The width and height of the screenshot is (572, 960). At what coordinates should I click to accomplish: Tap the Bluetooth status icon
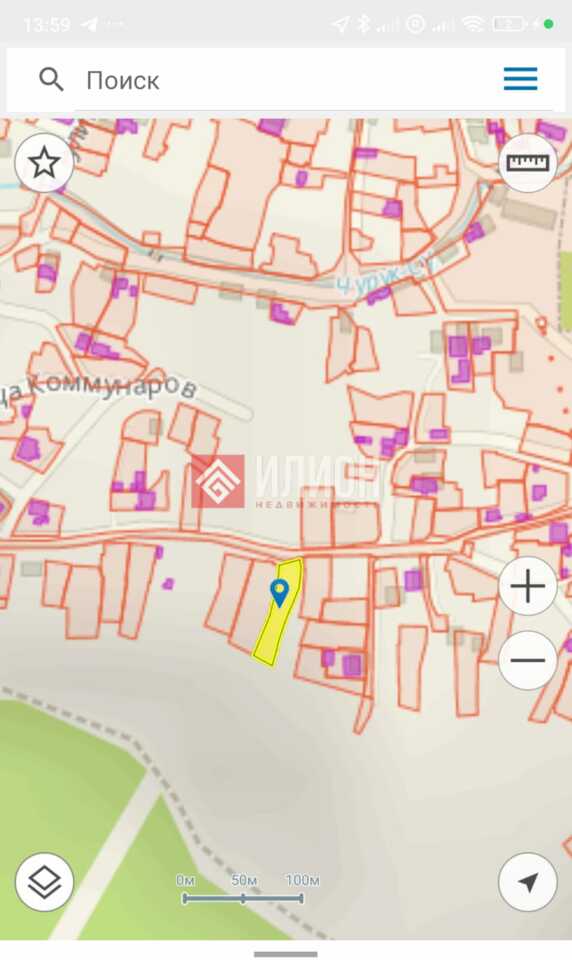pyautogui.click(x=363, y=24)
